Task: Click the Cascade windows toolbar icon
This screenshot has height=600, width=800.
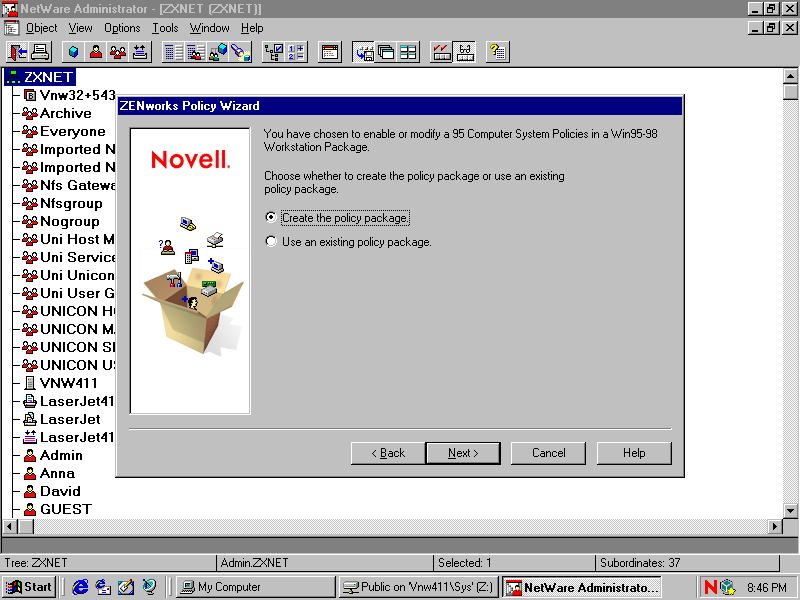Action: 386,52
